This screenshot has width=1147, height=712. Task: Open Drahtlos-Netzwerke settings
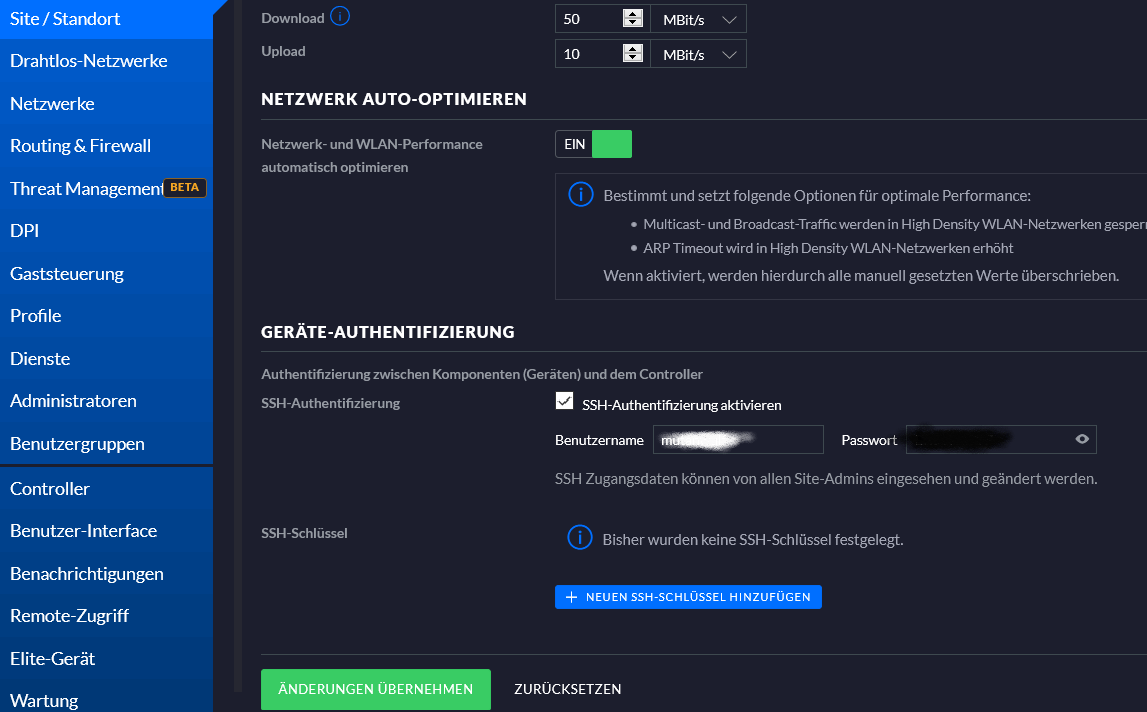click(89, 61)
